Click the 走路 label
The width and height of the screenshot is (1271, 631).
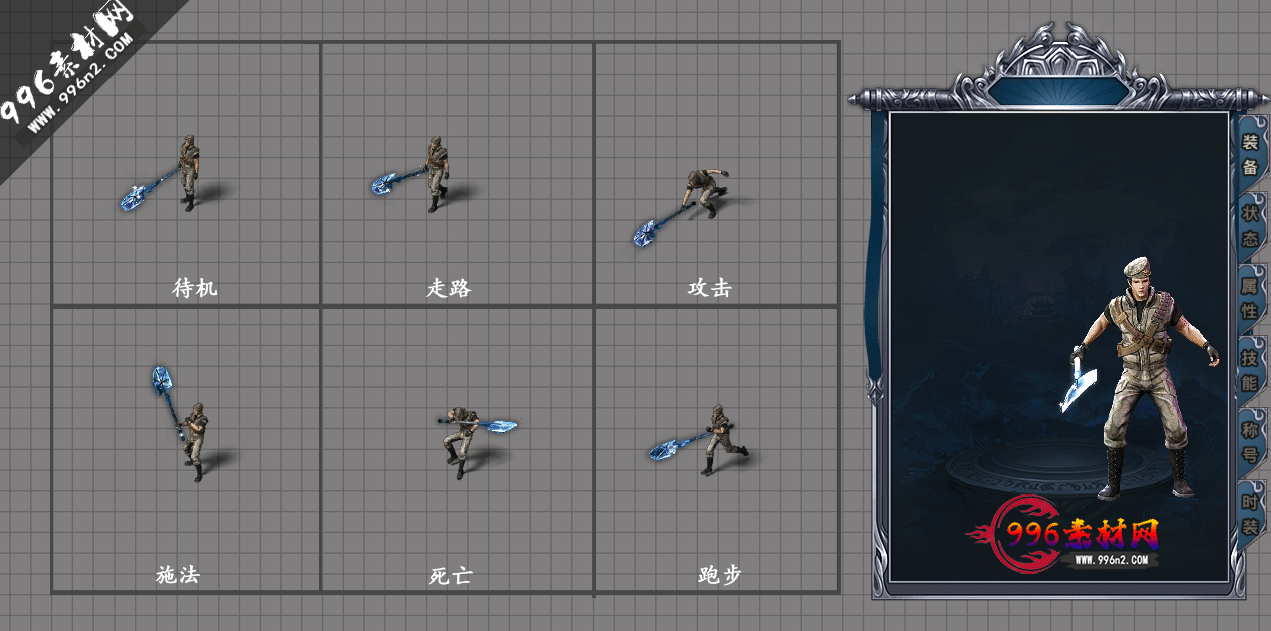coord(449,288)
